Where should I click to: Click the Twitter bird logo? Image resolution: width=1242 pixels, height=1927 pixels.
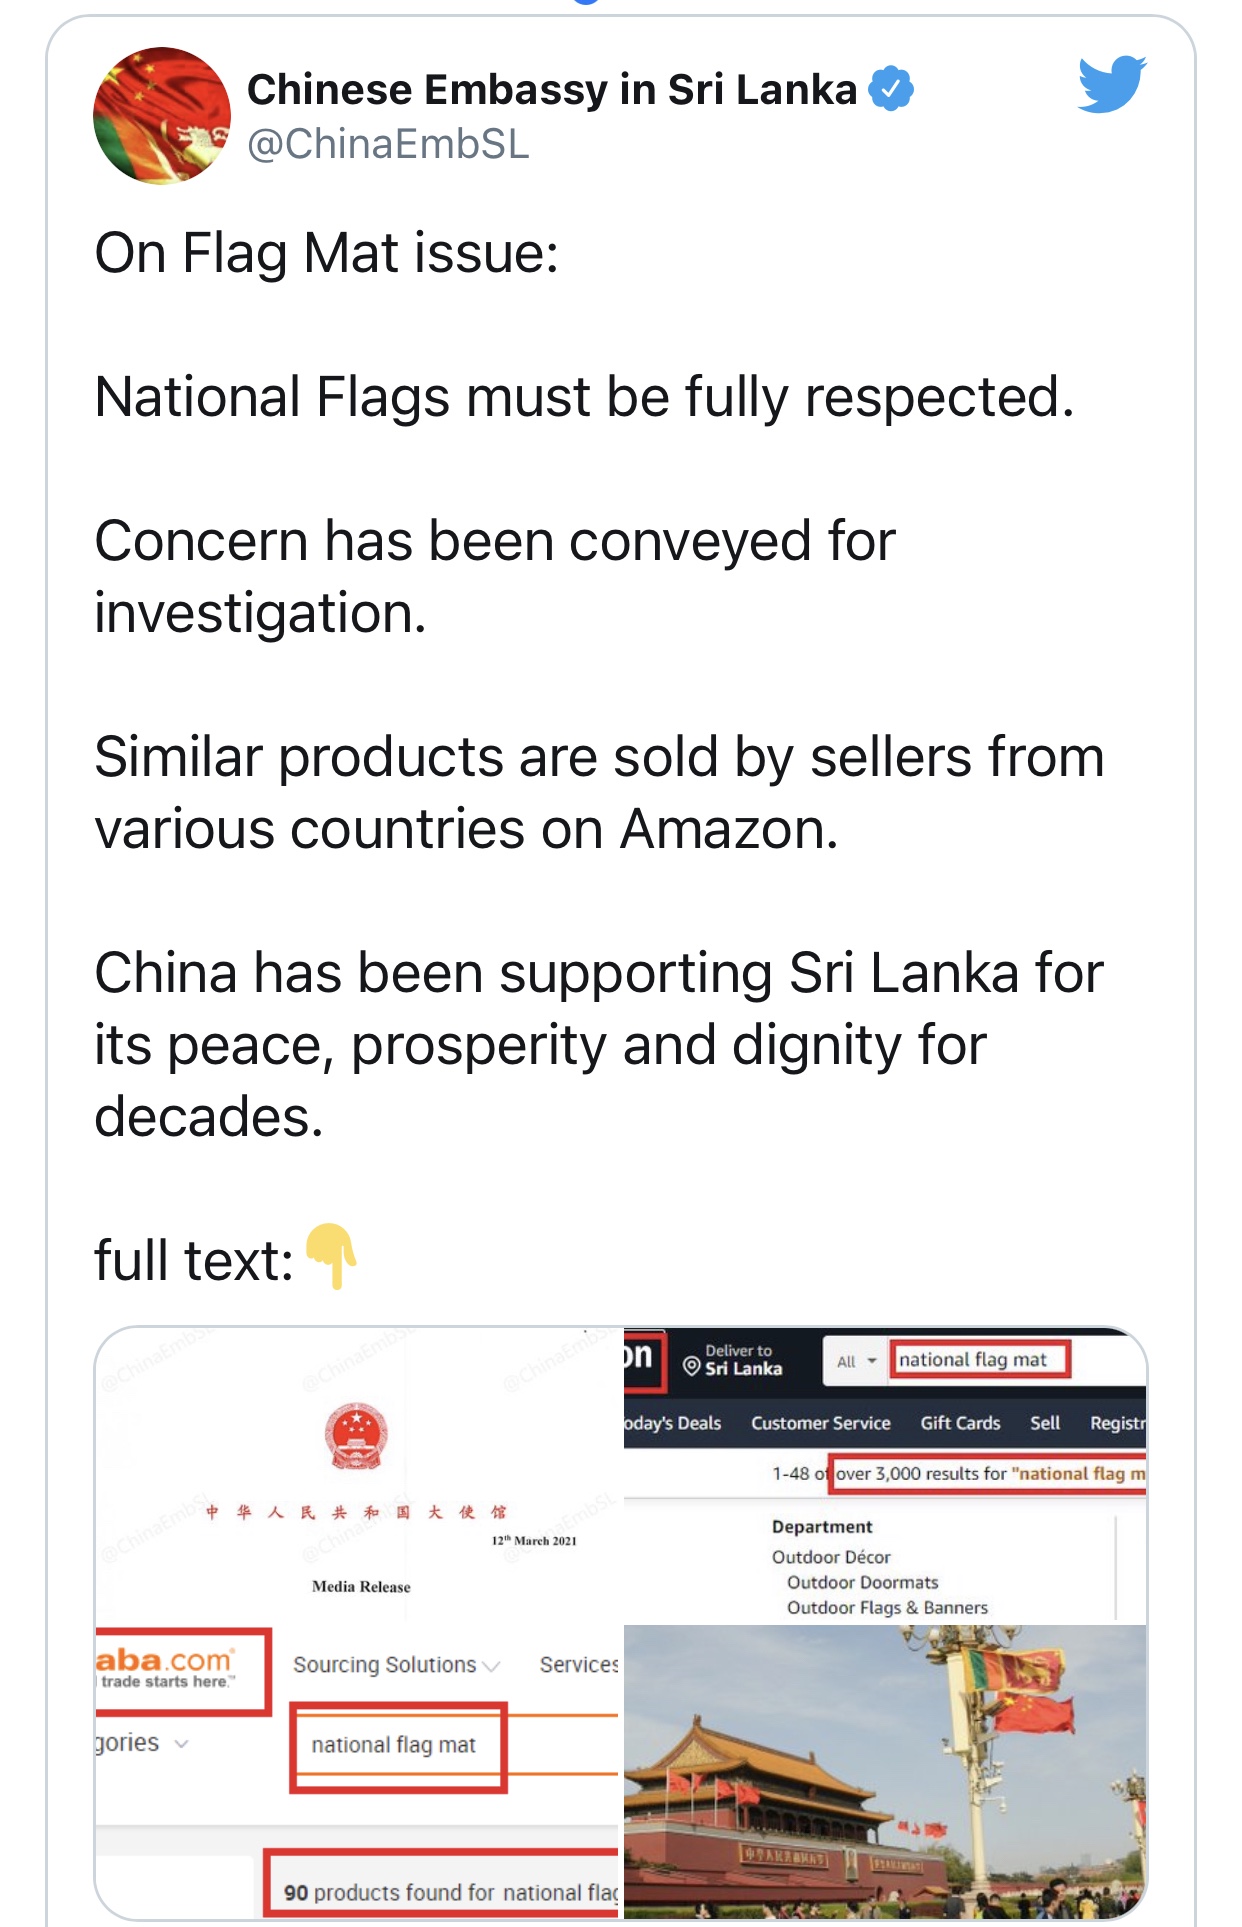(1111, 84)
